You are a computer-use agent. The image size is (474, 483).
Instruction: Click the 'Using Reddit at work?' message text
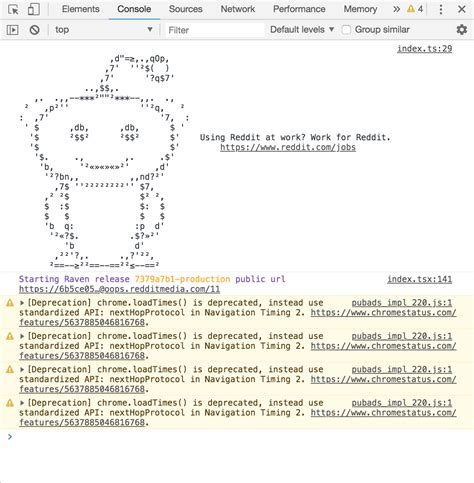295,137
